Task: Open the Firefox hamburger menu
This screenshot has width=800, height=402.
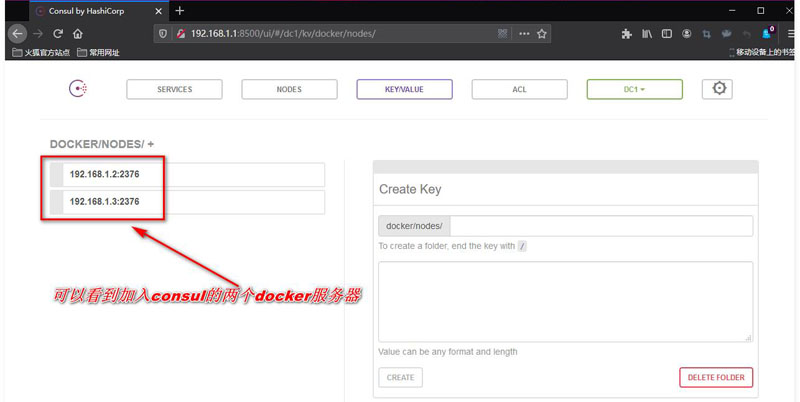Action: coord(792,34)
